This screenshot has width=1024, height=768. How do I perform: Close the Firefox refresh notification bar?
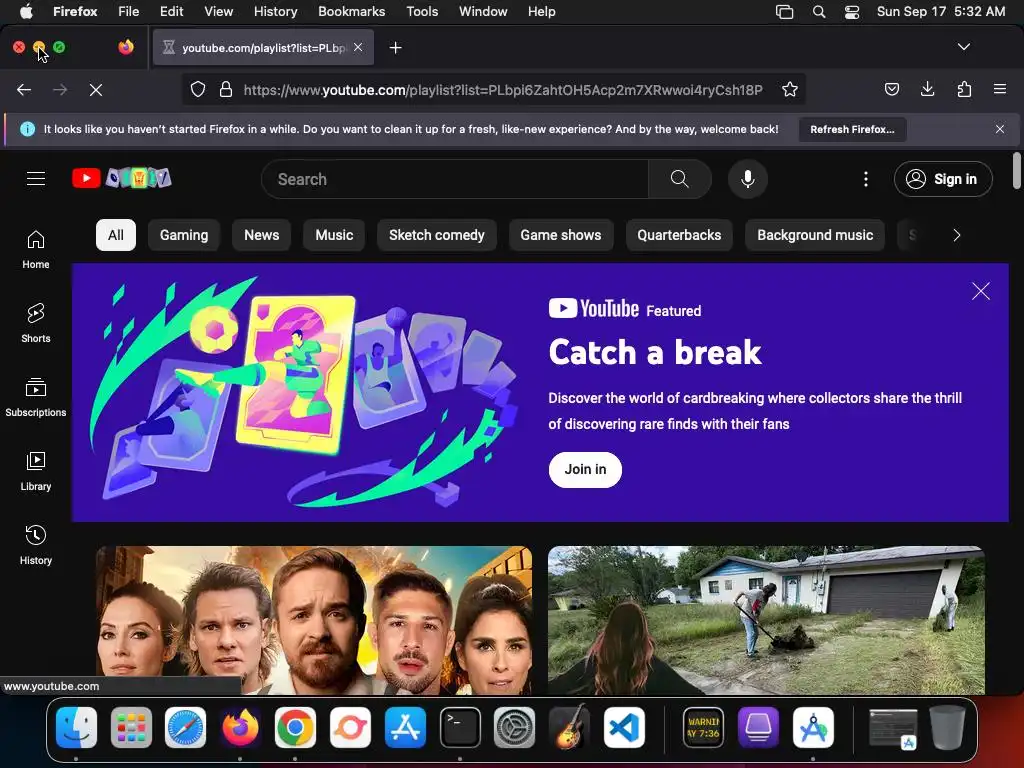(1000, 129)
